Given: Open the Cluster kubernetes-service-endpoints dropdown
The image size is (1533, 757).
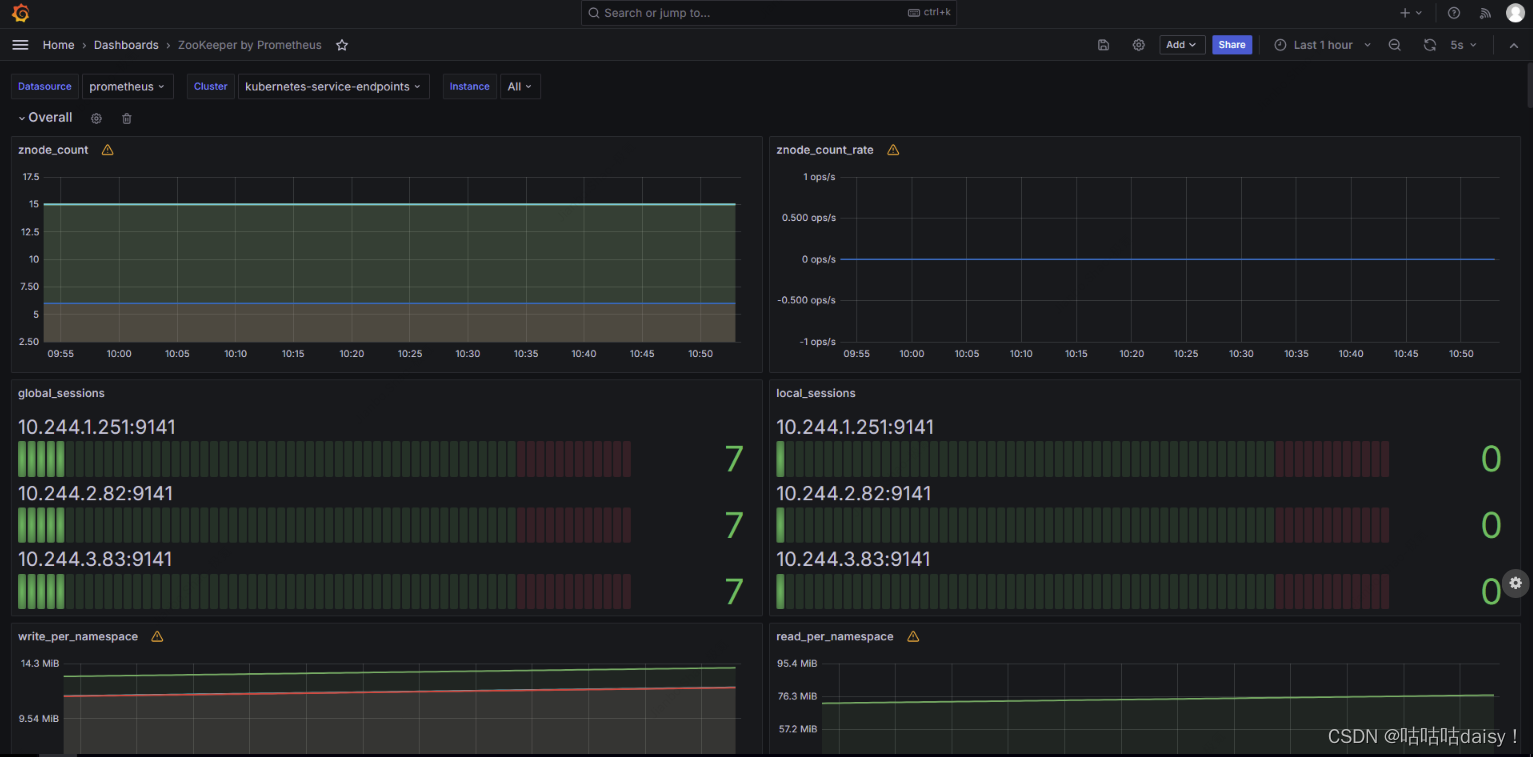Looking at the screenshot, I should 334,87.
